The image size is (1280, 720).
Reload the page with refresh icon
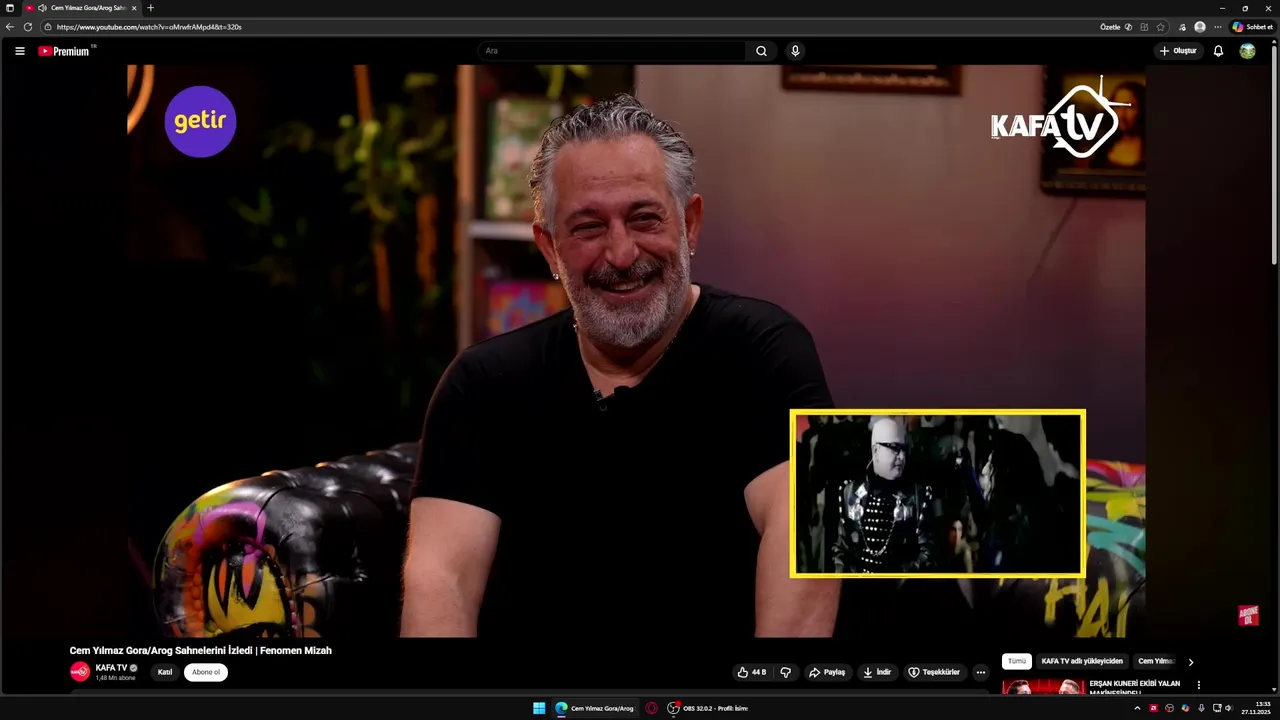click(28, 27)
